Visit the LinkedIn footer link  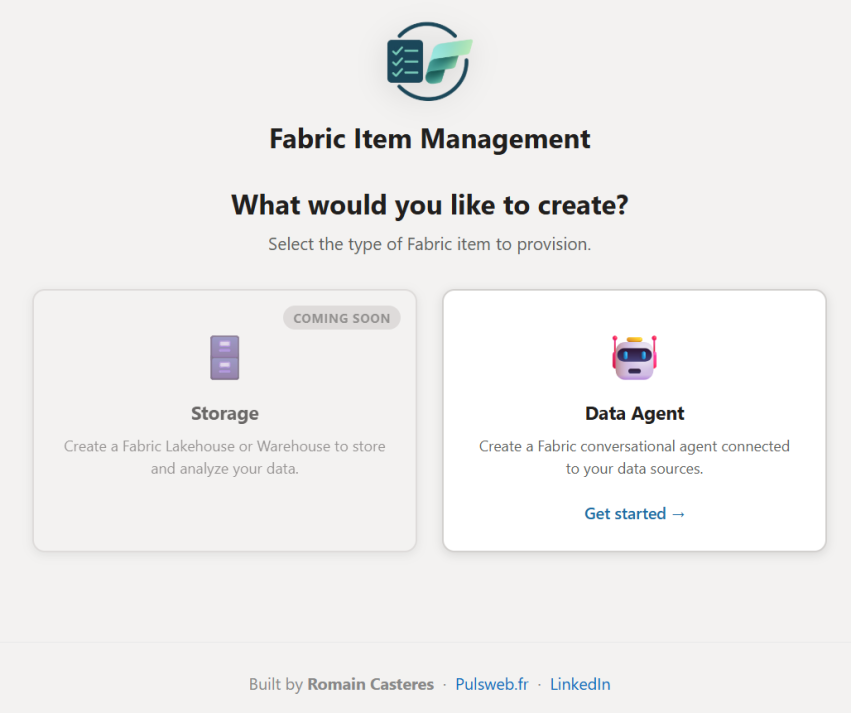[580, 684]
